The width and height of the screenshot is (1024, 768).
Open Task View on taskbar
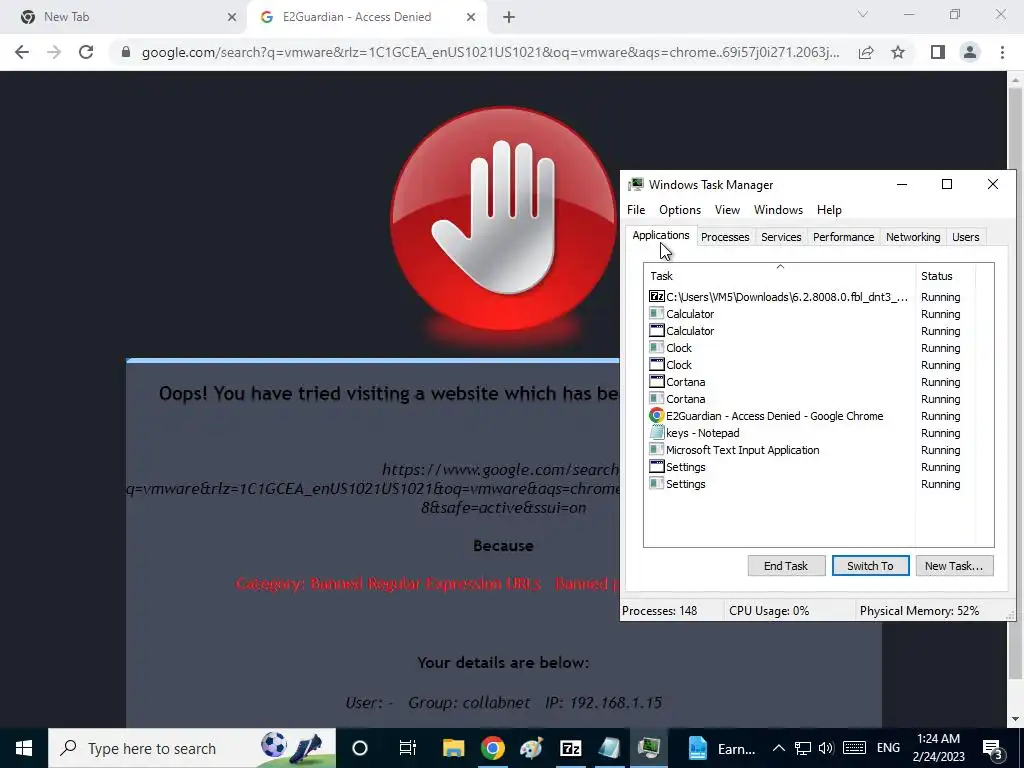[x=407, y=748]
